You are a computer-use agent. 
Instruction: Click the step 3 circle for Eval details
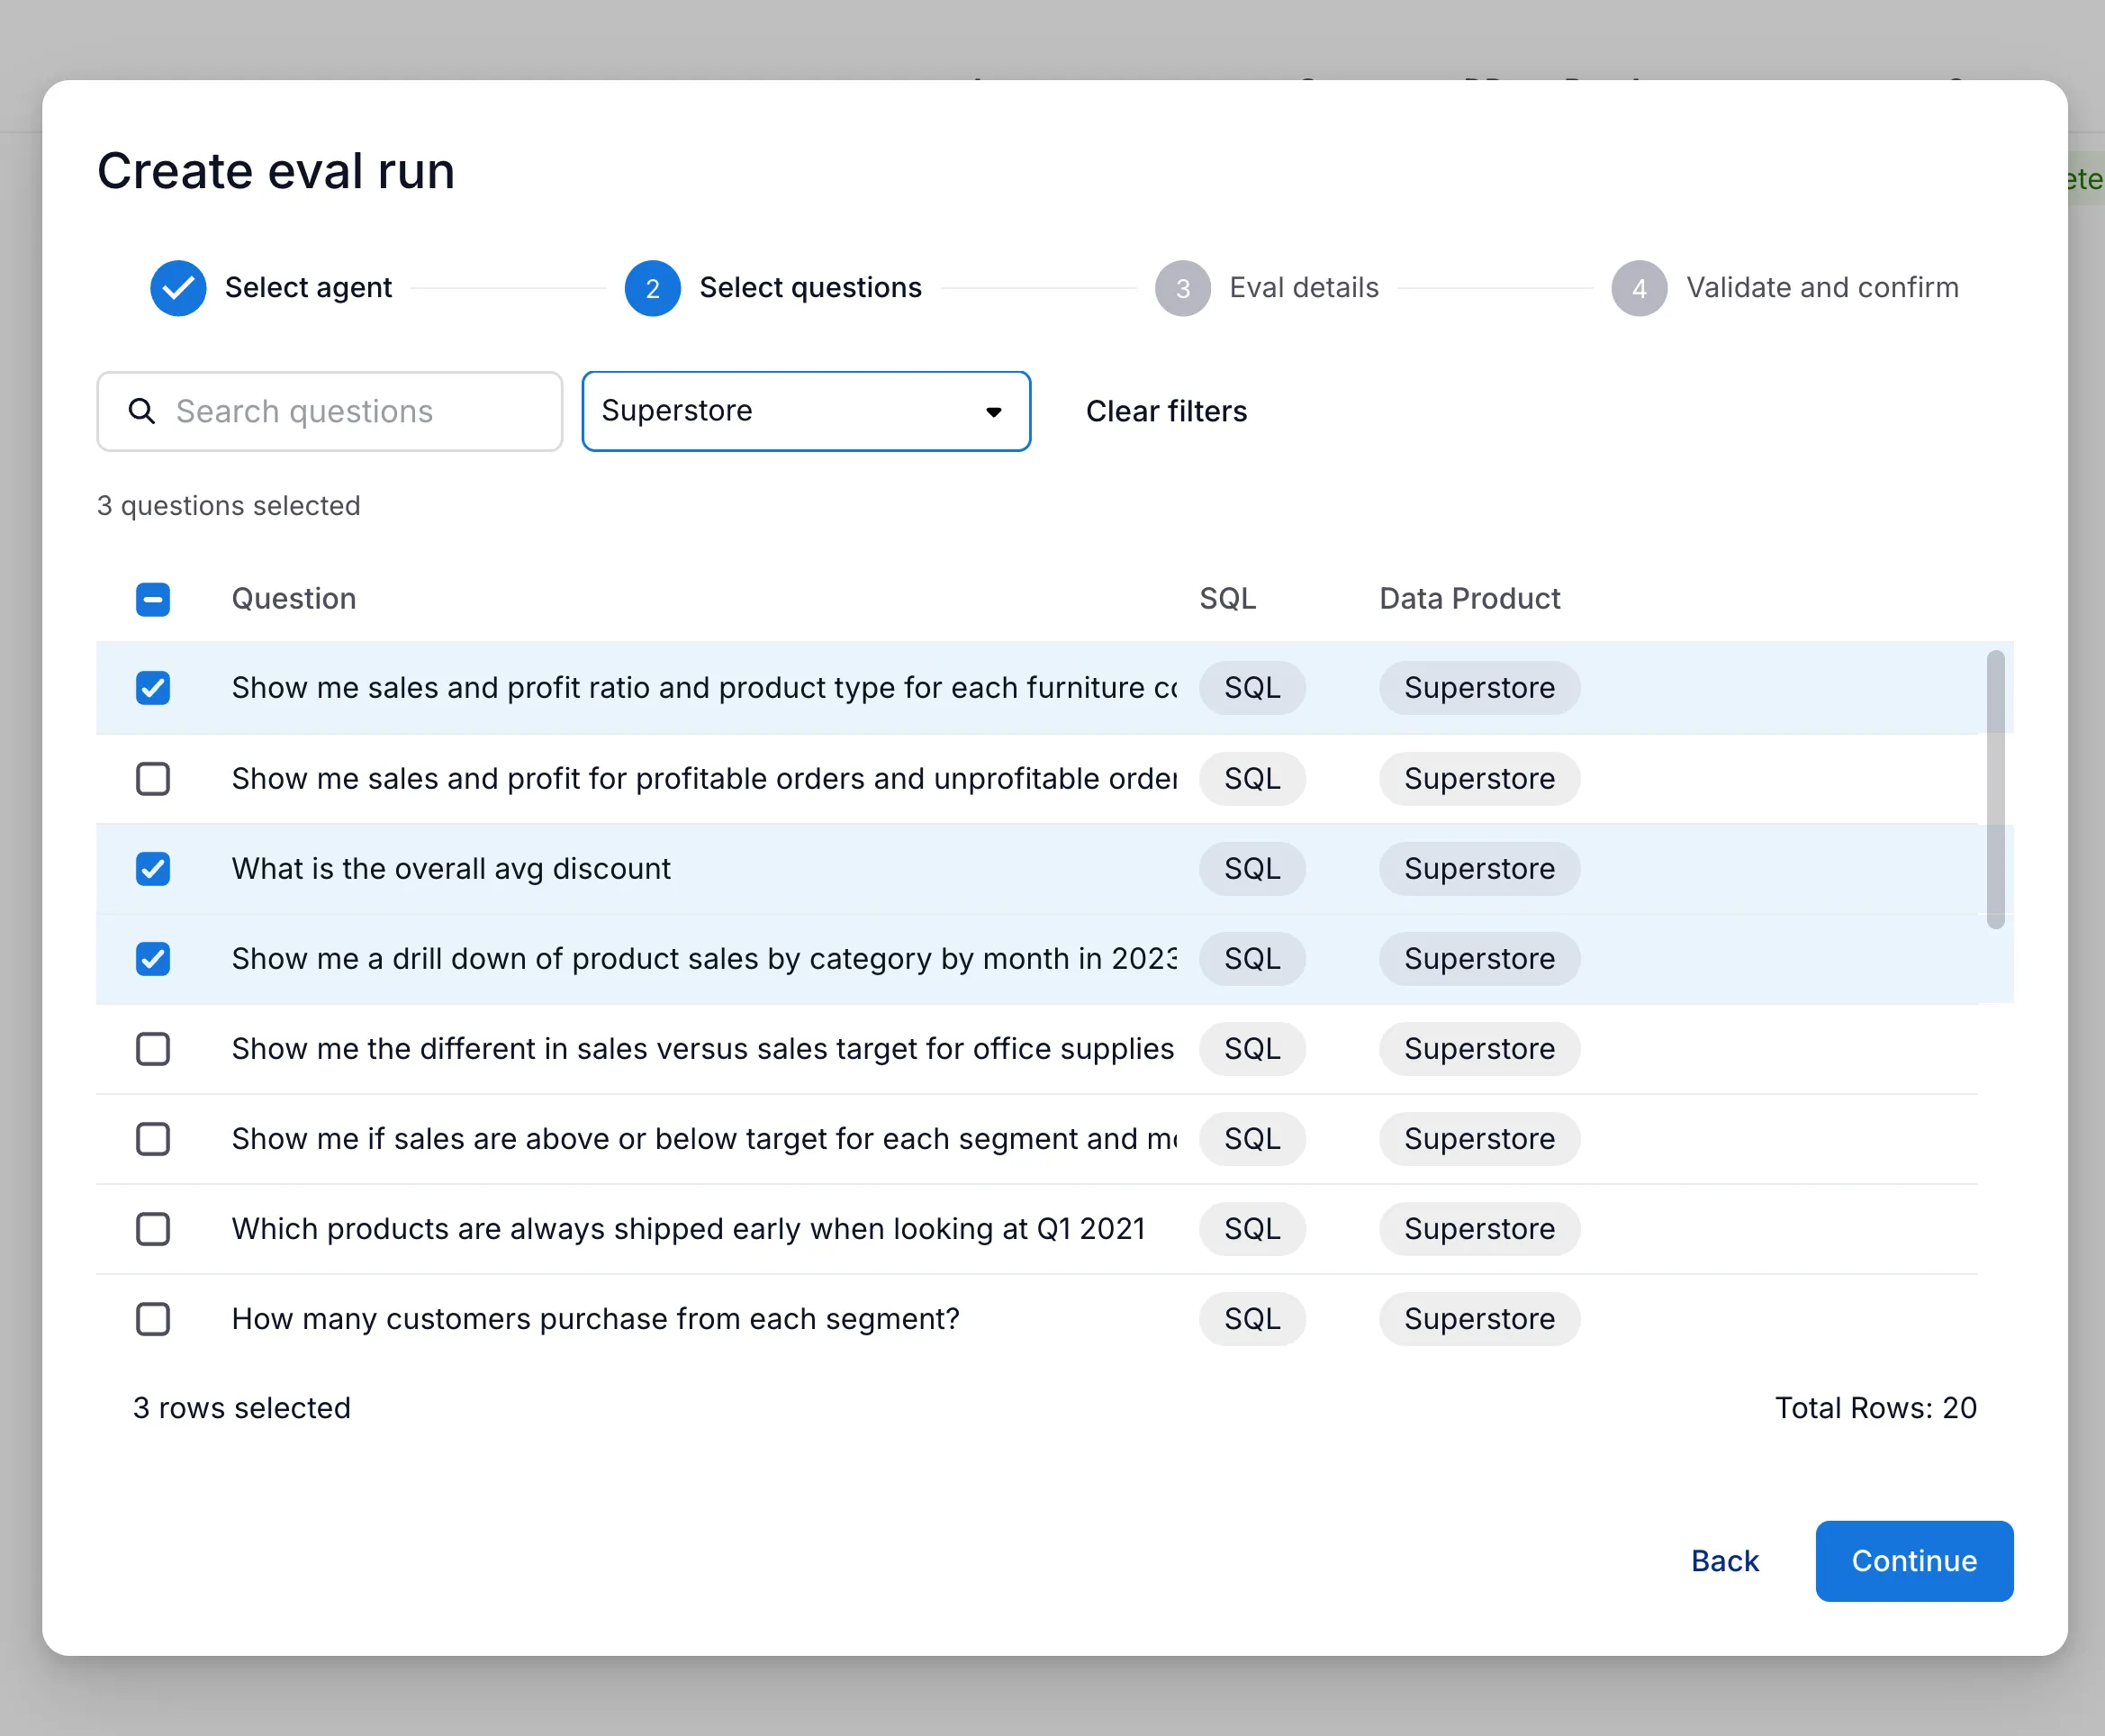[1182, 288]
